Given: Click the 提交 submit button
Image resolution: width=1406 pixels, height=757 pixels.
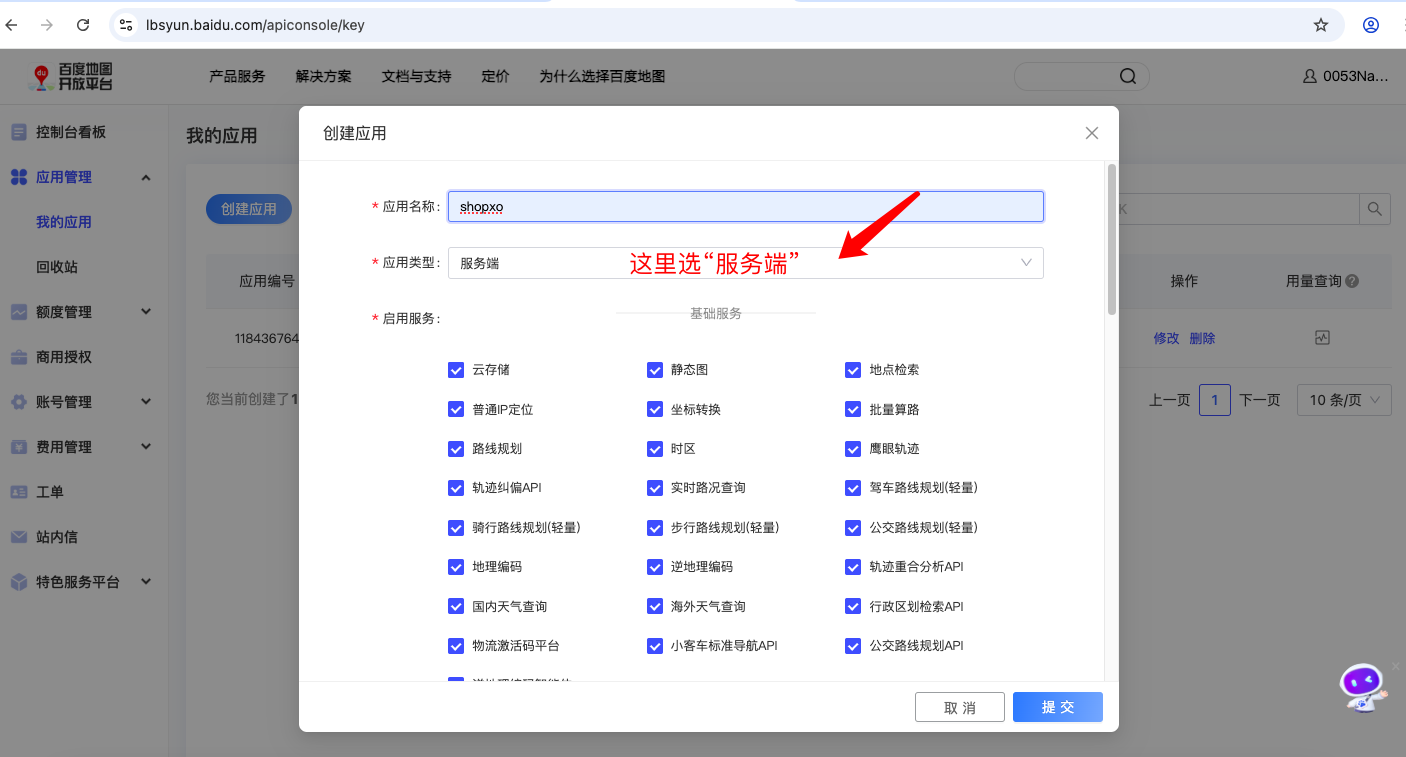Looking at the screenshot, I should (x=1058, y=707).
